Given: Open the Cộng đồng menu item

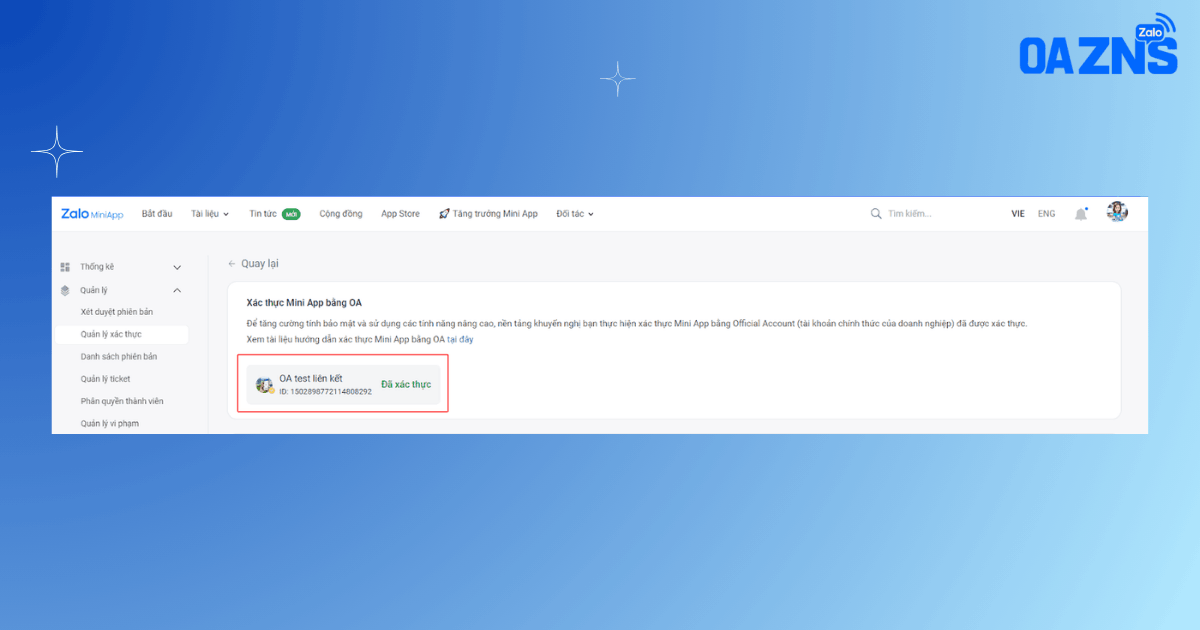Looking at the screenshot, I should coord(341,214).
